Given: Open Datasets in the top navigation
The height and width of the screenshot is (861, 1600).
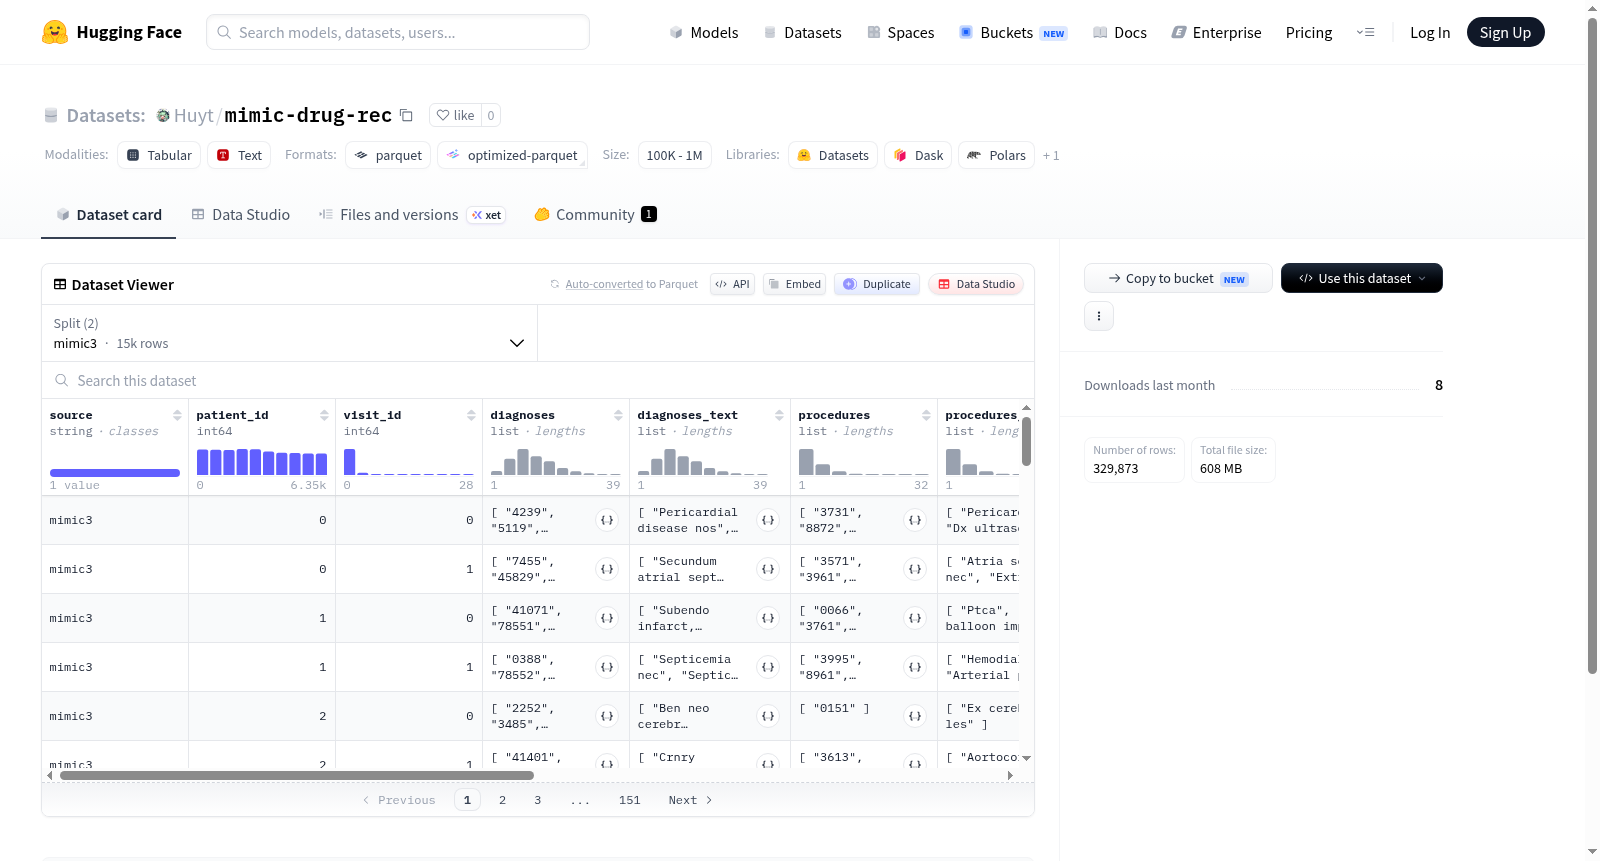Looking at the screenshot, I should pyautogui.click(x=802, y=32).
